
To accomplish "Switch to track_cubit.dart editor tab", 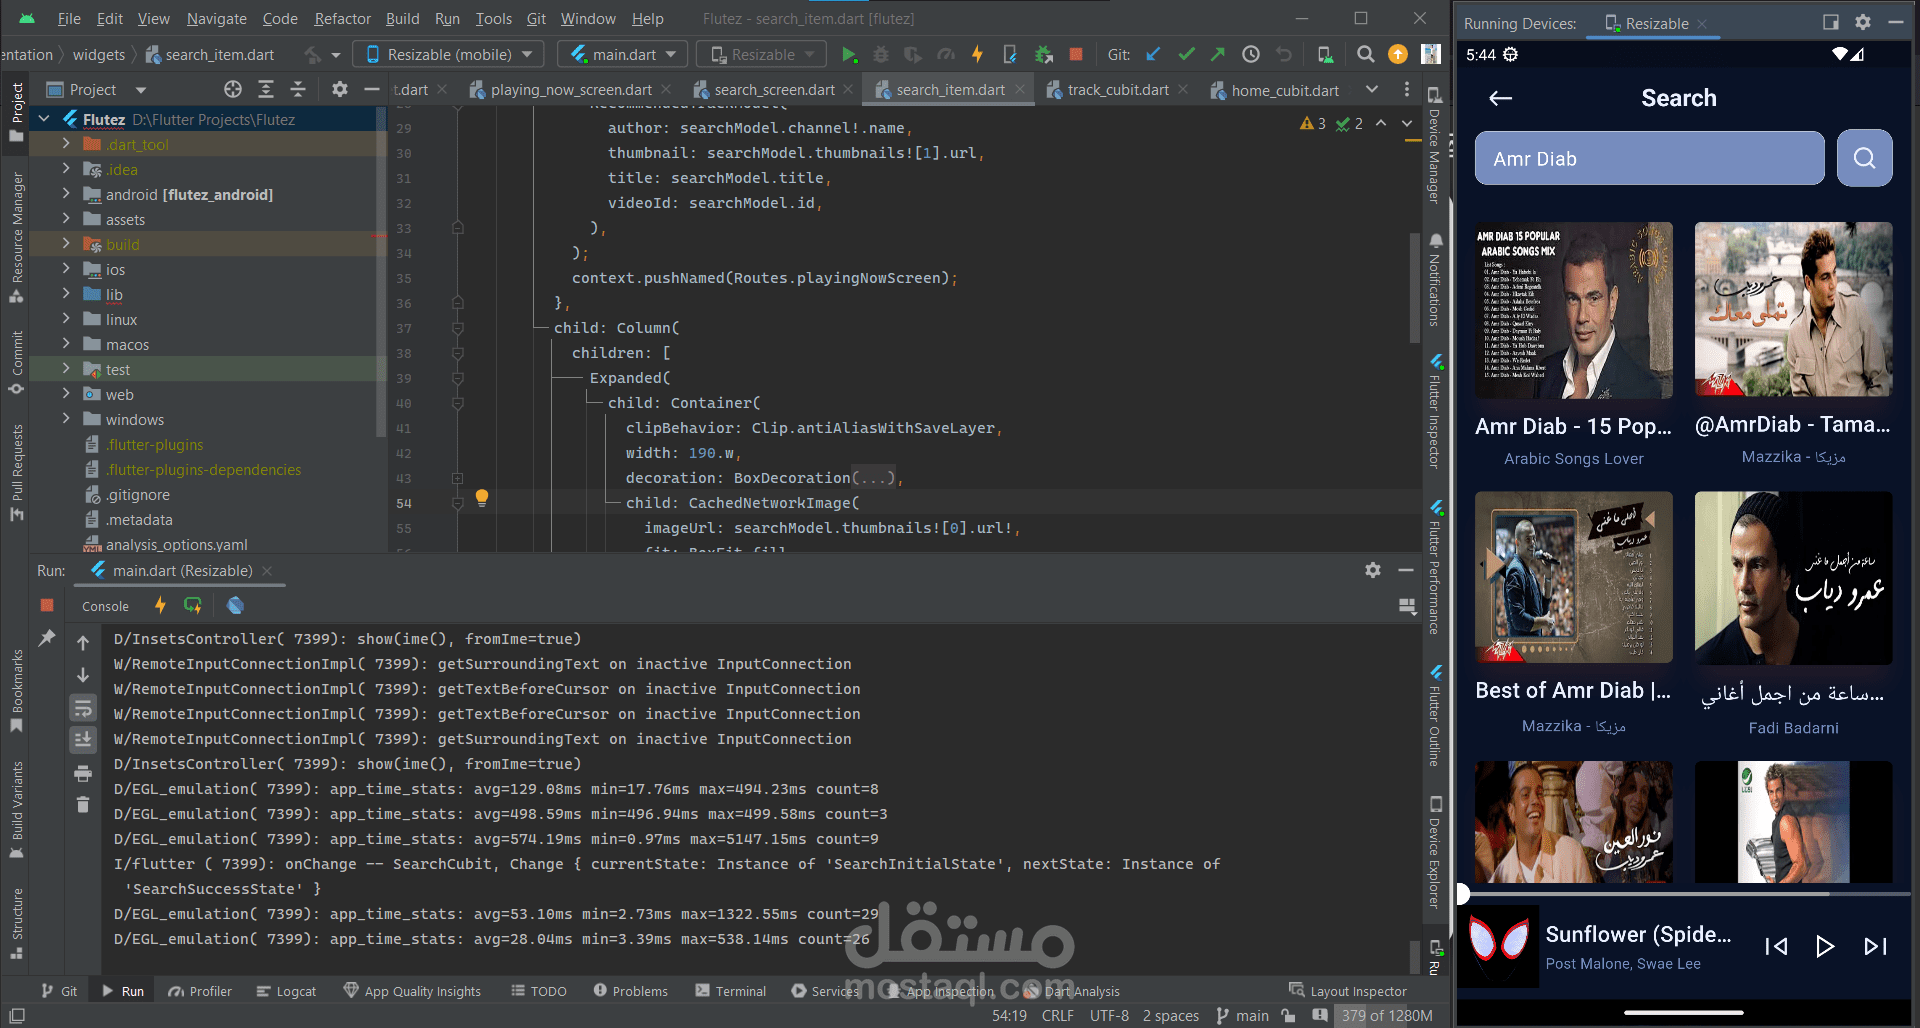I will pyautogui.click(x=1117, y=90).
